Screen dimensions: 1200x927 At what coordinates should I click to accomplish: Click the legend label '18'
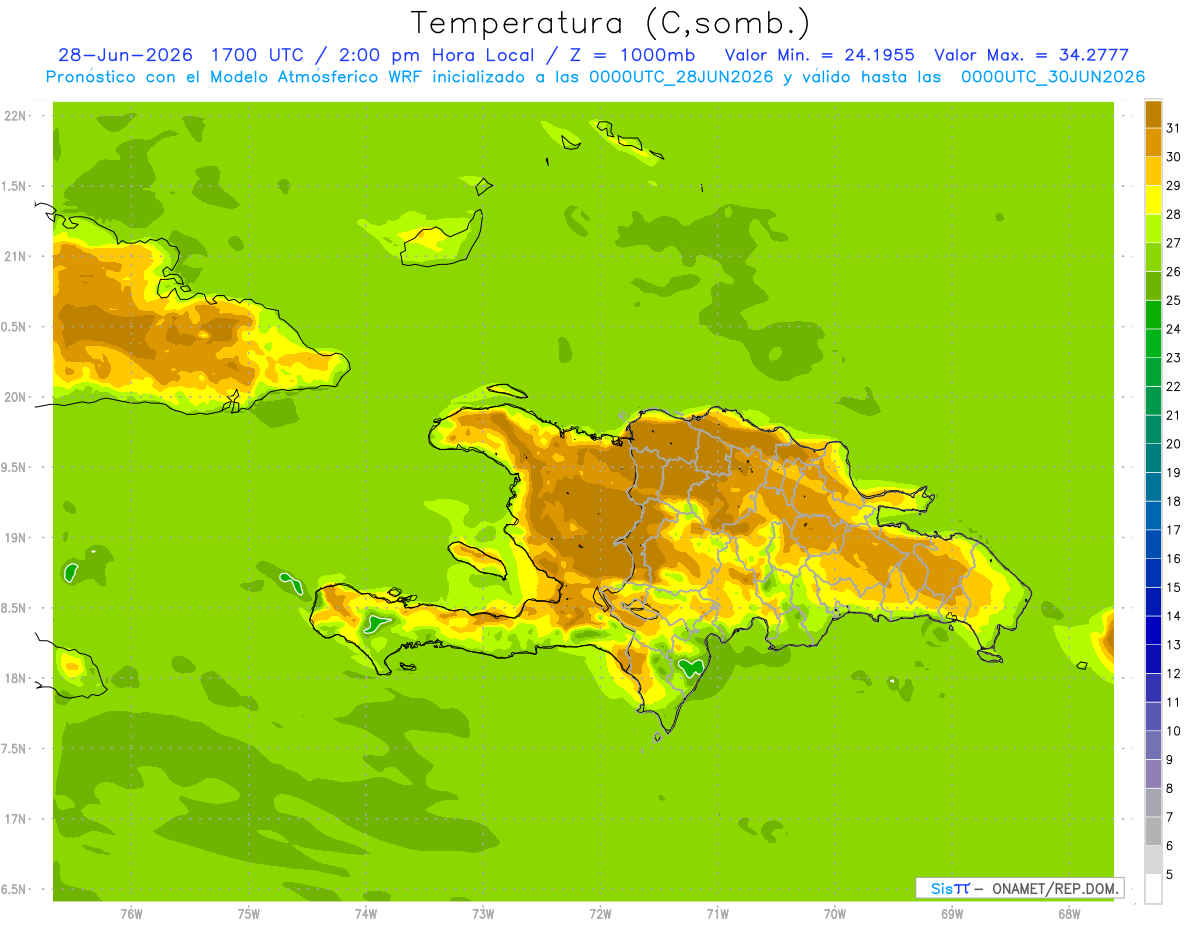coord(1174,501)
